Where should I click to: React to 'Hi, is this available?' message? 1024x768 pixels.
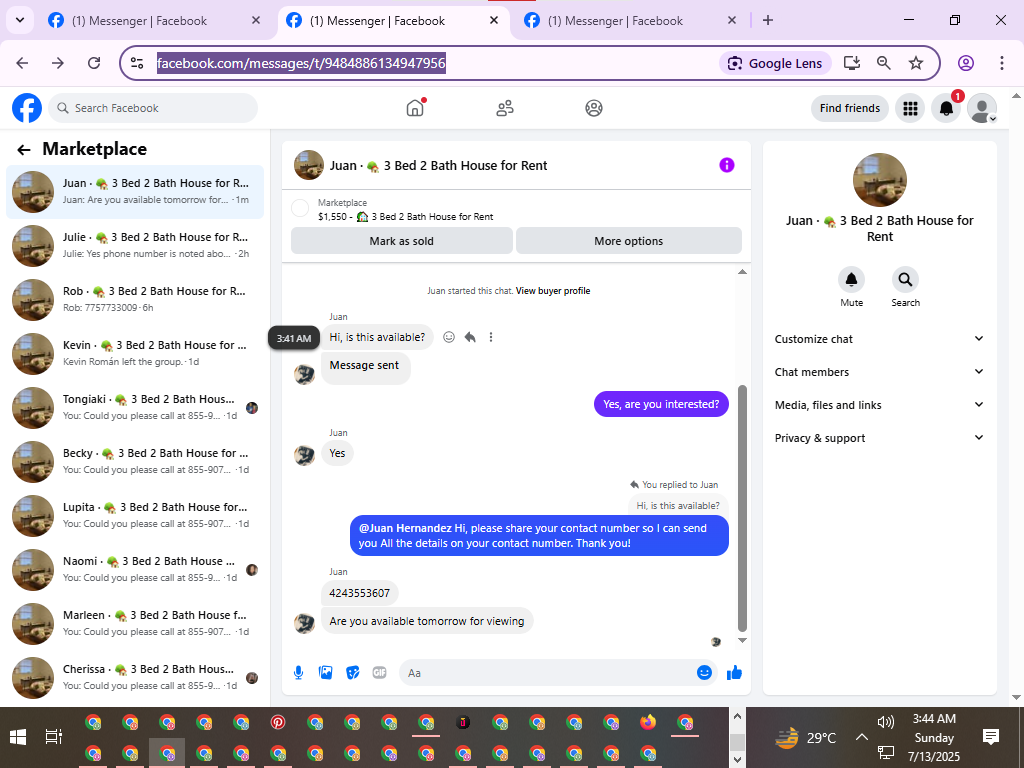pyautogui.click(x=449, y=337)
